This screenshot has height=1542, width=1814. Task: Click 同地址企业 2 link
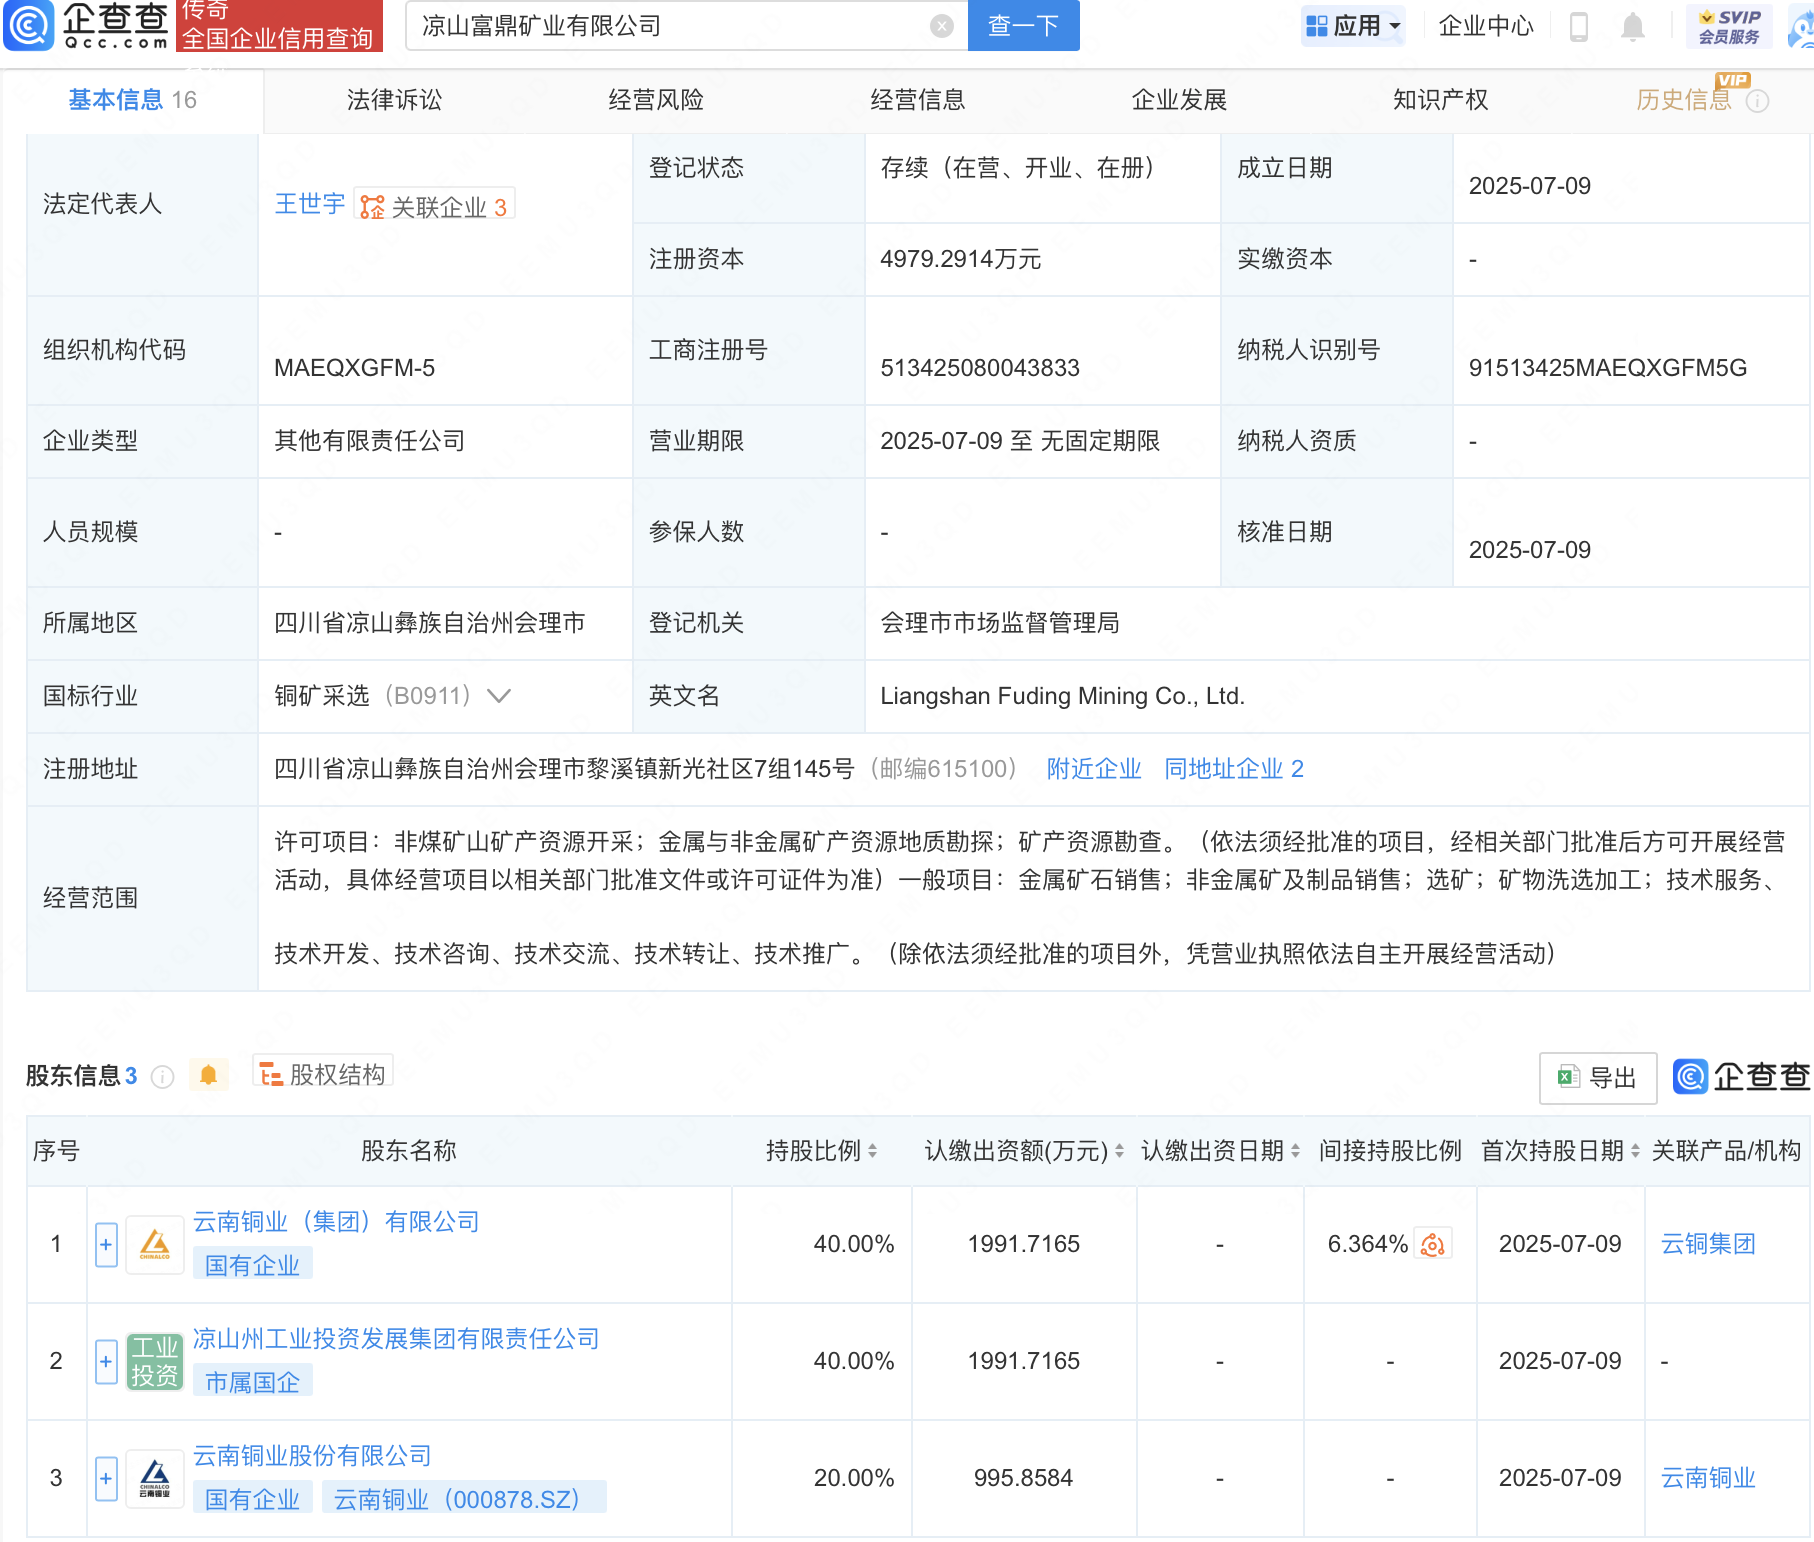[x=1234, y=769]
